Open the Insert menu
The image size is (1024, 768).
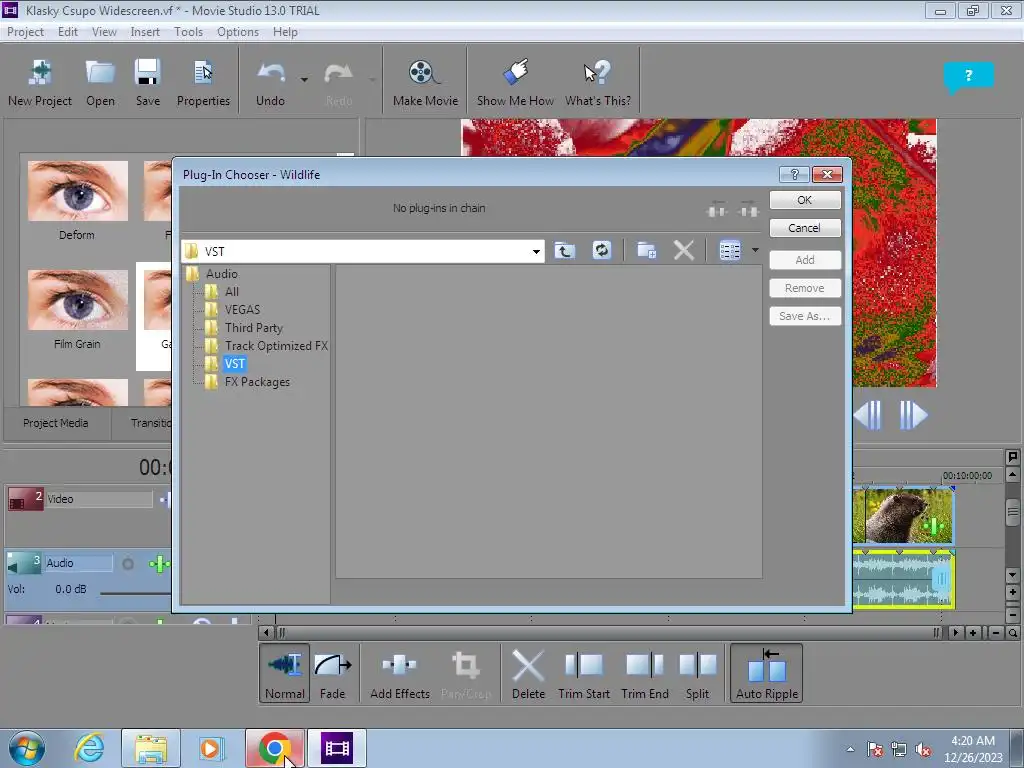[145, 32]
